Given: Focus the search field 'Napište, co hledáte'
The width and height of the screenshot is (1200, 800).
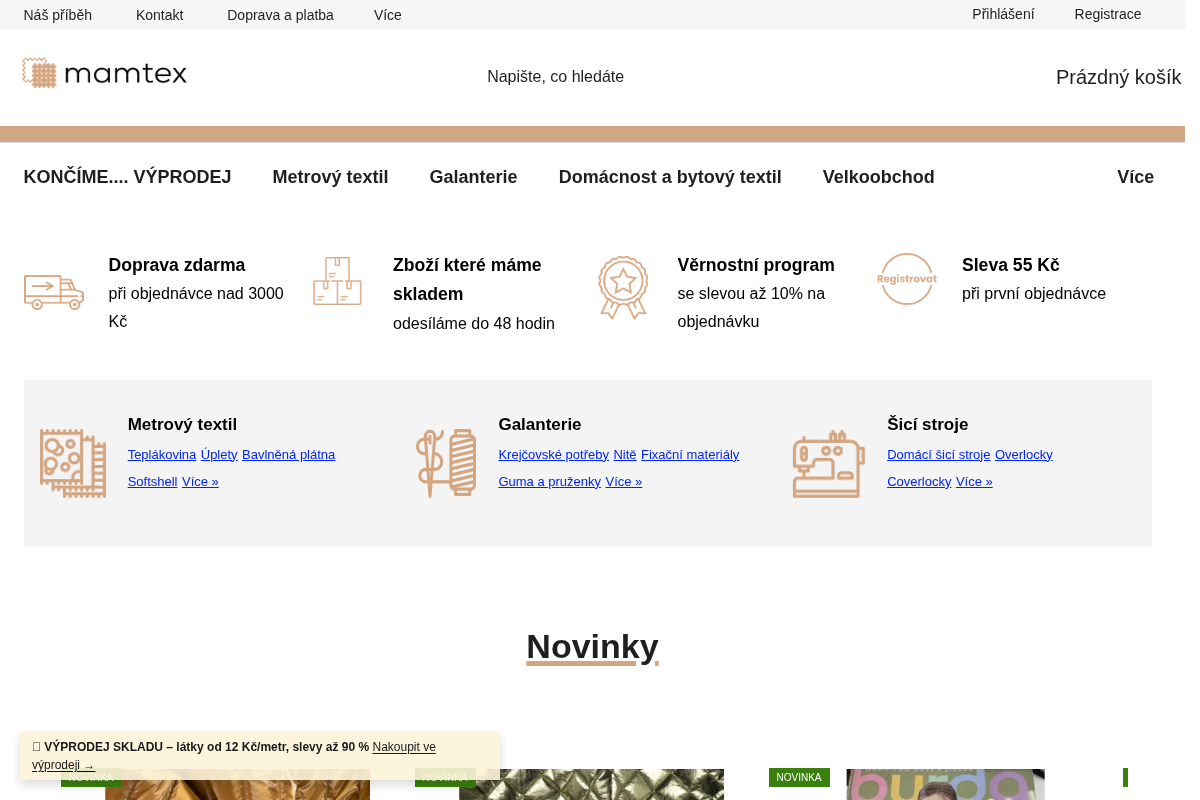Looking at the screenshot, I should click(555, 77).
